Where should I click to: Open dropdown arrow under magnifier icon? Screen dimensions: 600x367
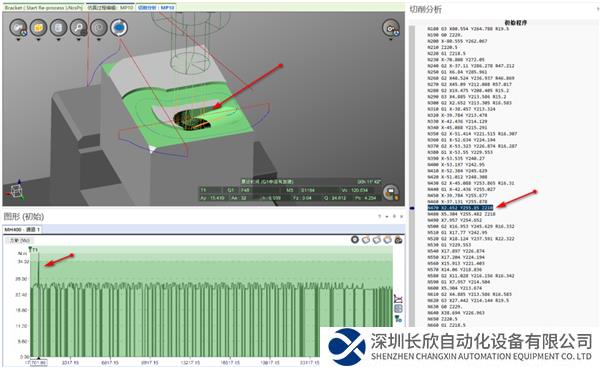[x=78, y=39]
